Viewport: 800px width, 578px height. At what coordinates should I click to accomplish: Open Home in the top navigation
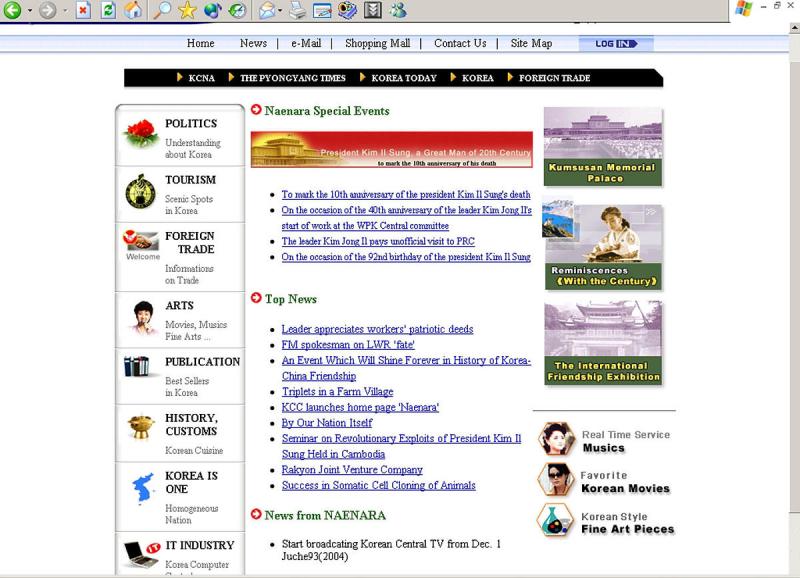[x=201, y=43]
